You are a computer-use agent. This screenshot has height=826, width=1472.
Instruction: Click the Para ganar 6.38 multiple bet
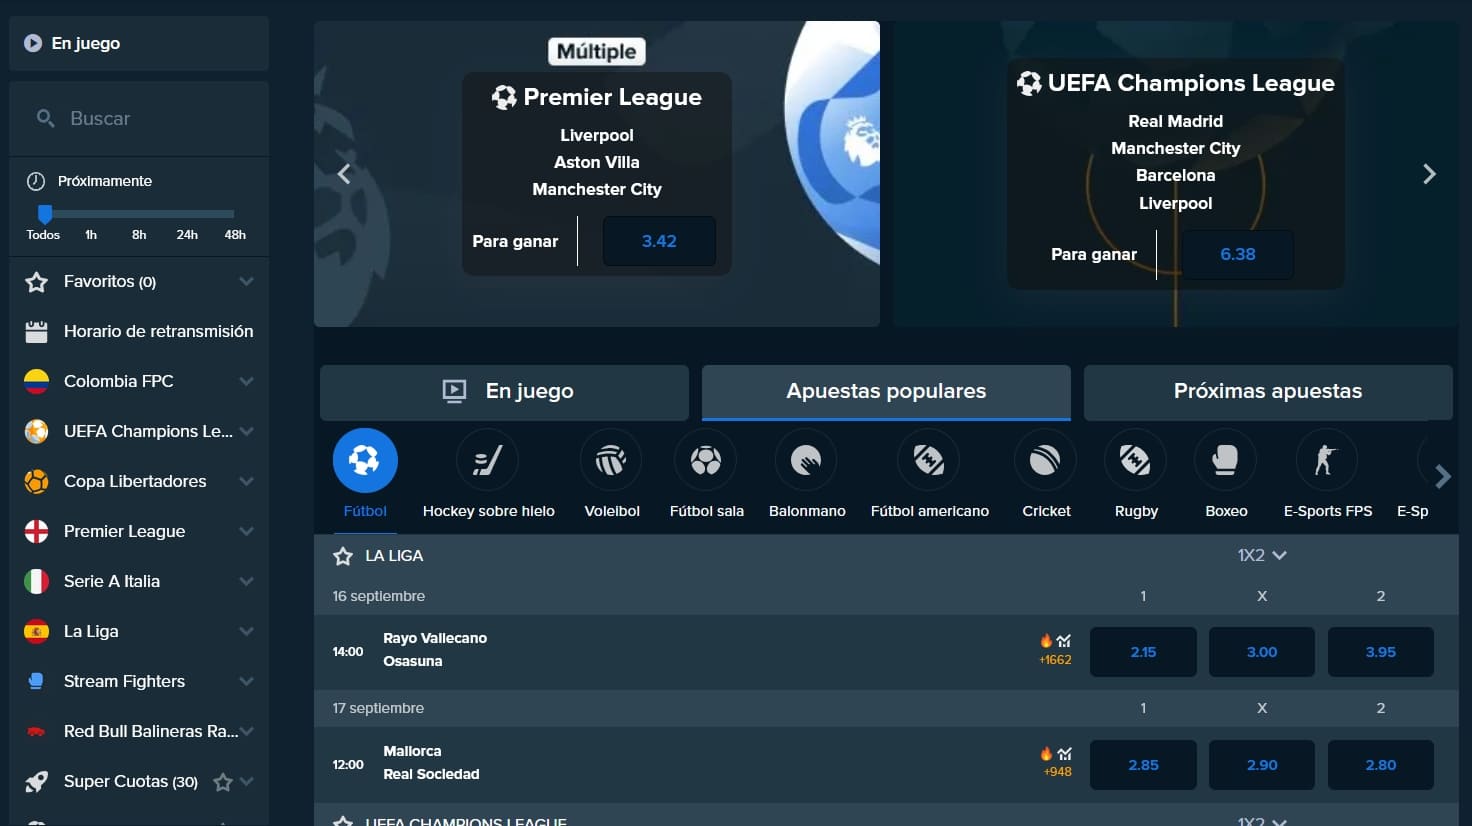(x=1237, y=254)
